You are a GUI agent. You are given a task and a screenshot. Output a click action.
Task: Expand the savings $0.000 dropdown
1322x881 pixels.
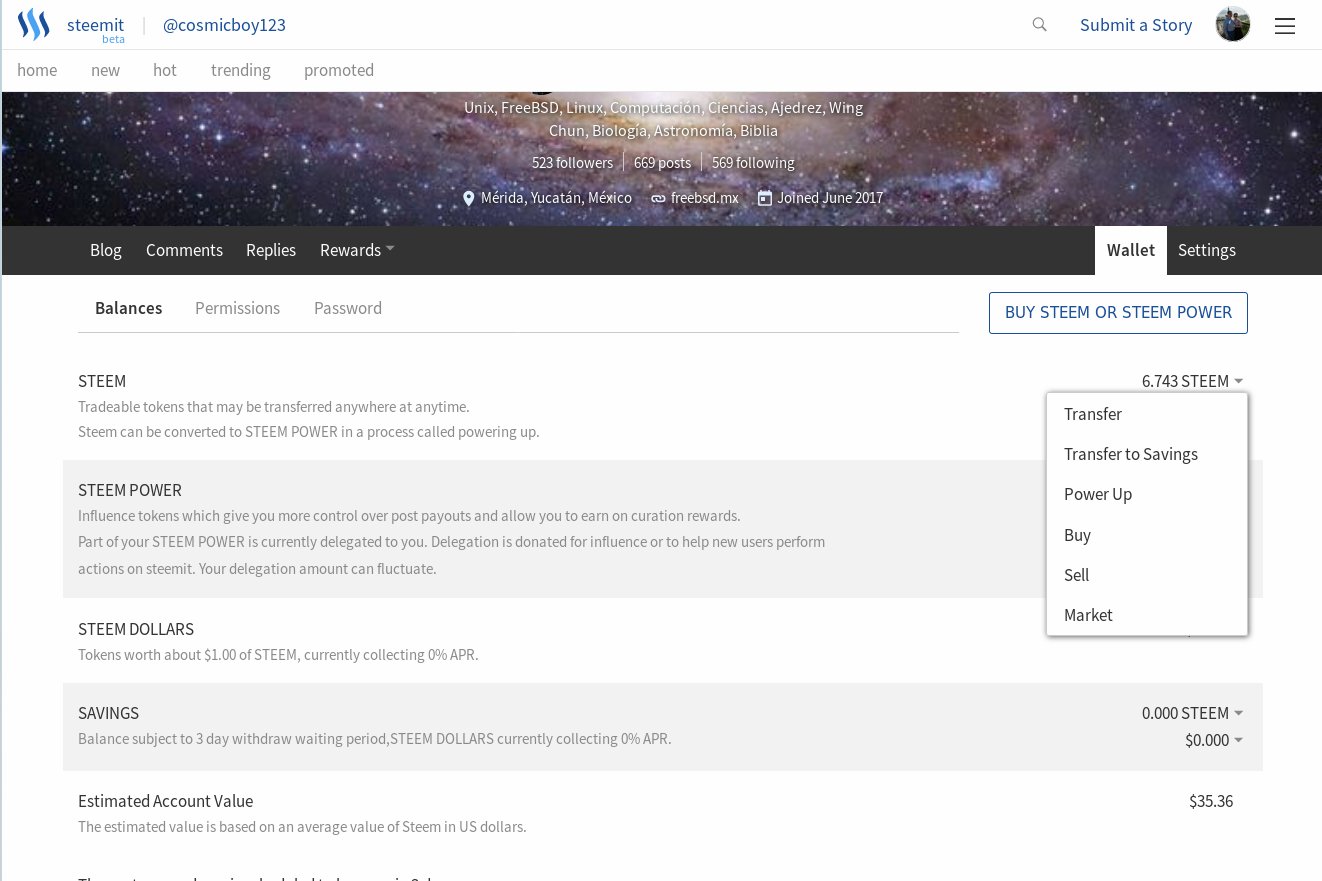tap(1214, 740)
